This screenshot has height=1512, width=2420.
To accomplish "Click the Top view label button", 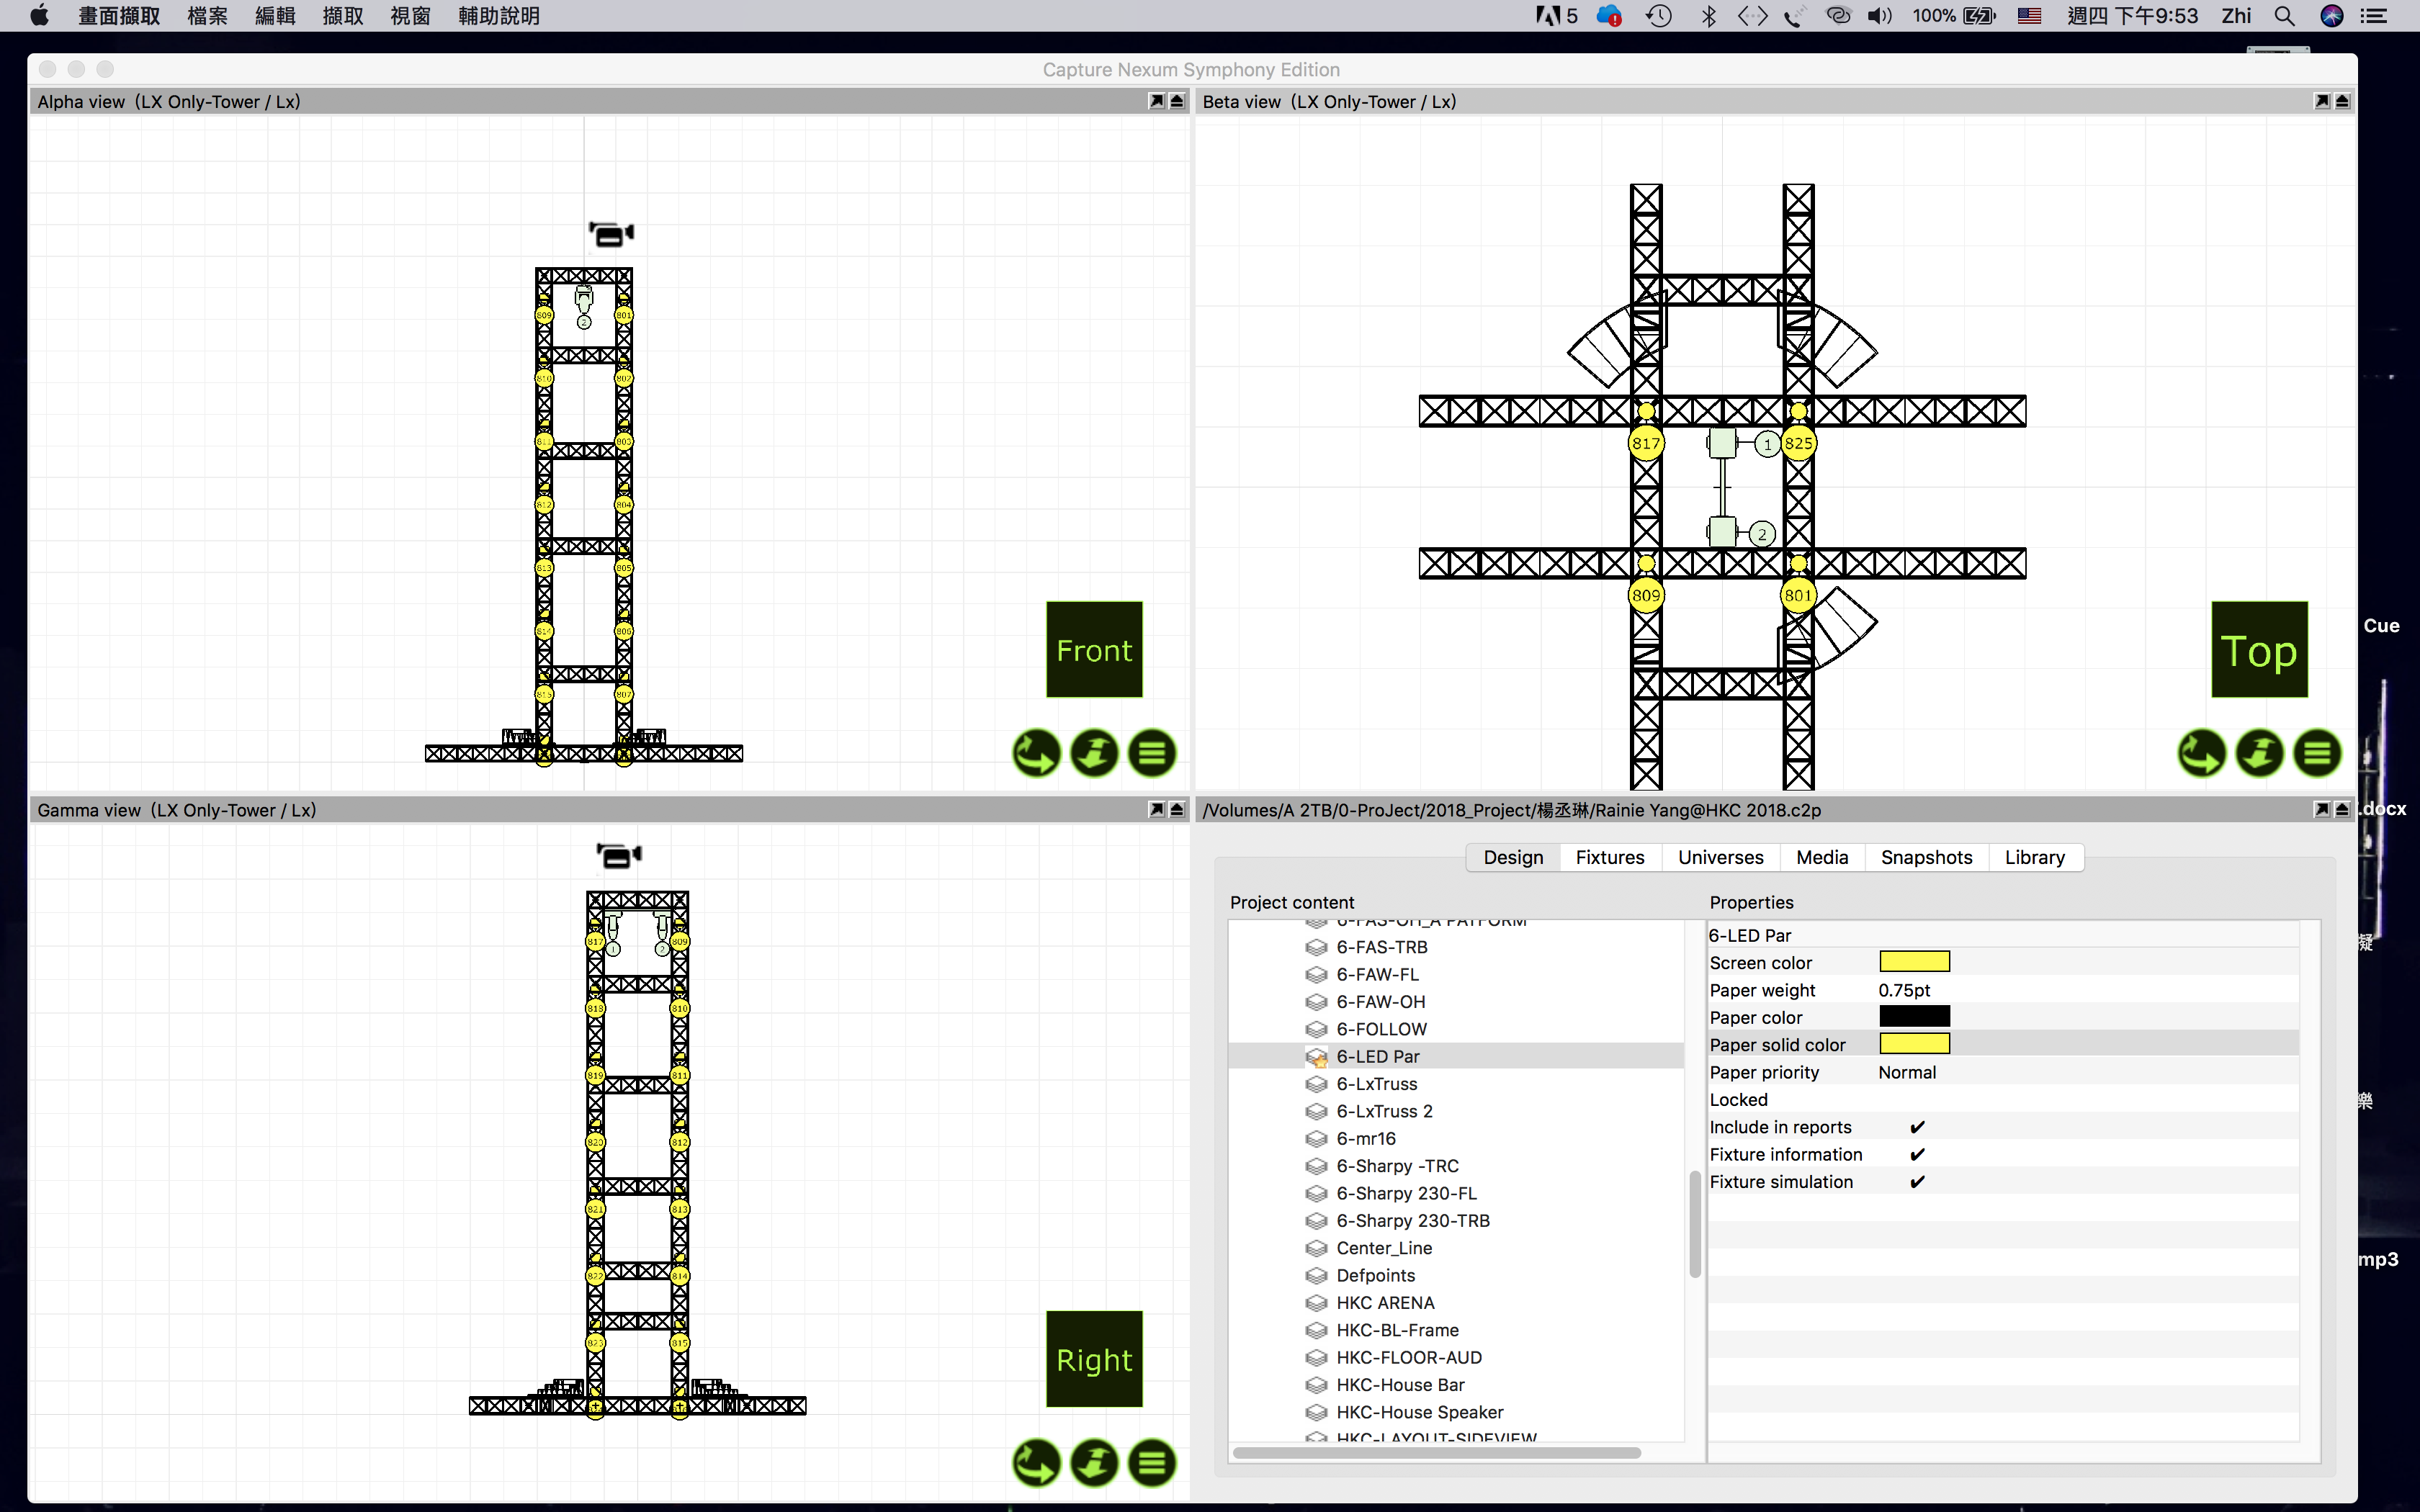I will pos(2259,650).
